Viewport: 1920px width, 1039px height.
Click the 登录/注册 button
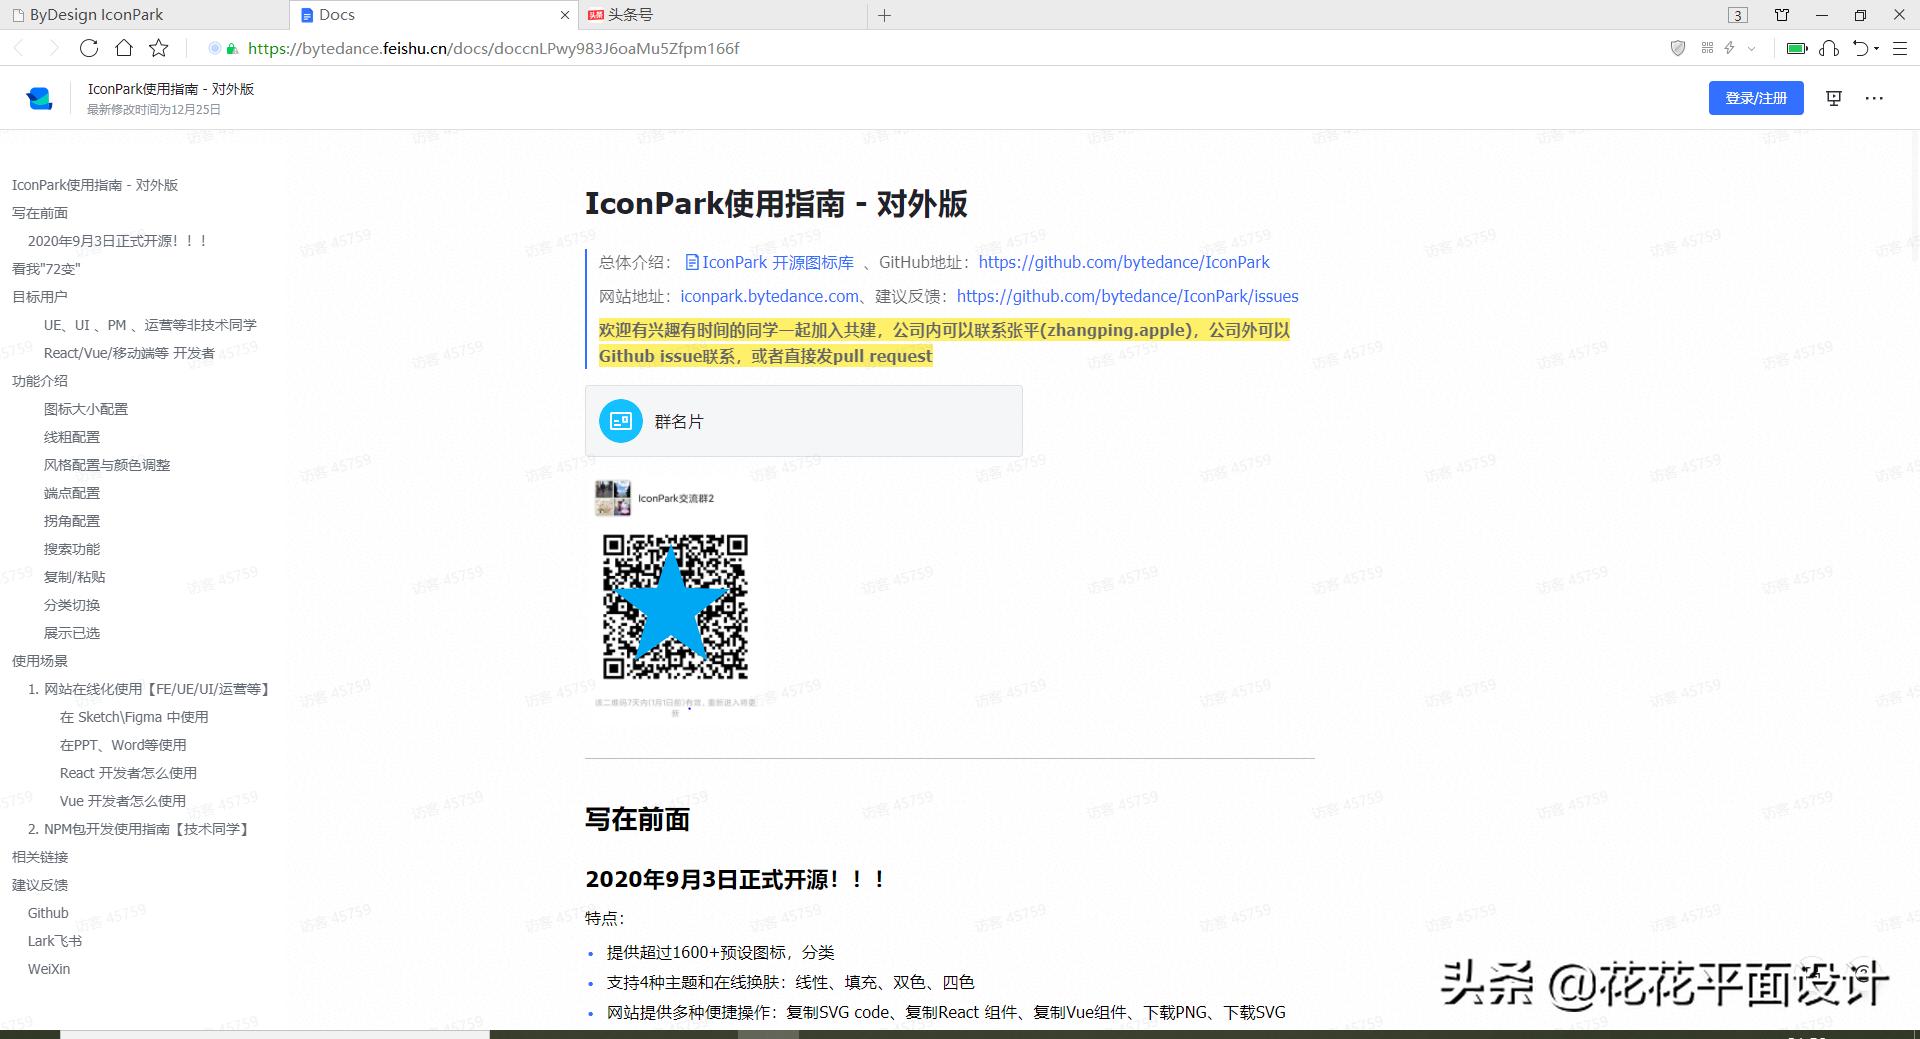click(1756, 97)
